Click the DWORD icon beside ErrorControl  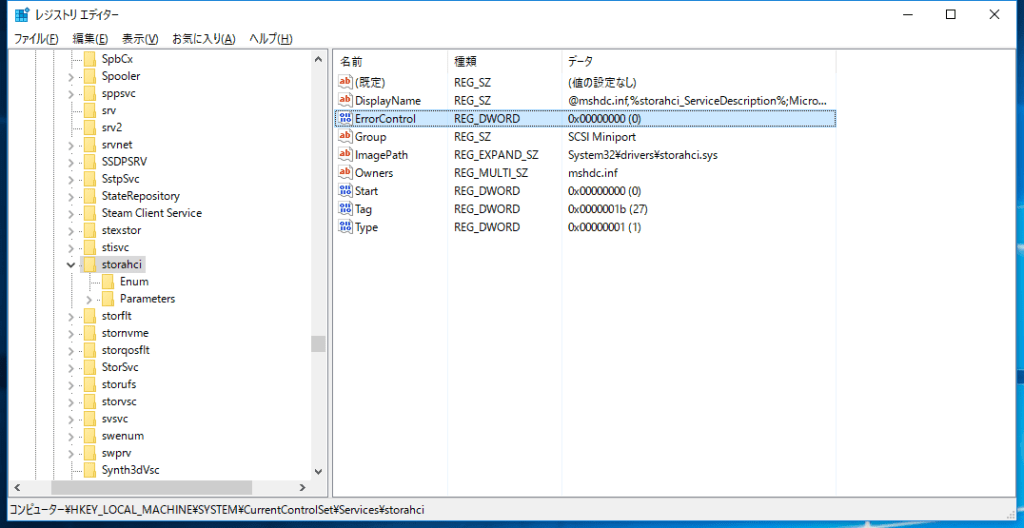pyautogui.click(x=345, y=118)
